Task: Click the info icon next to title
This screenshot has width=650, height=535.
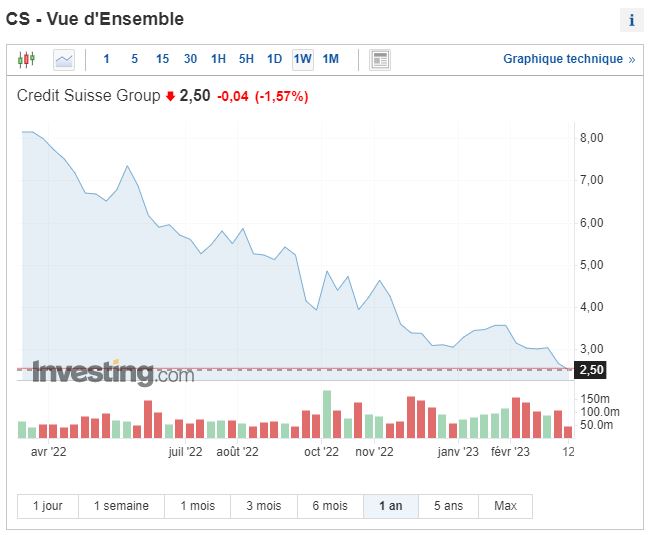Action: (631, 20)
